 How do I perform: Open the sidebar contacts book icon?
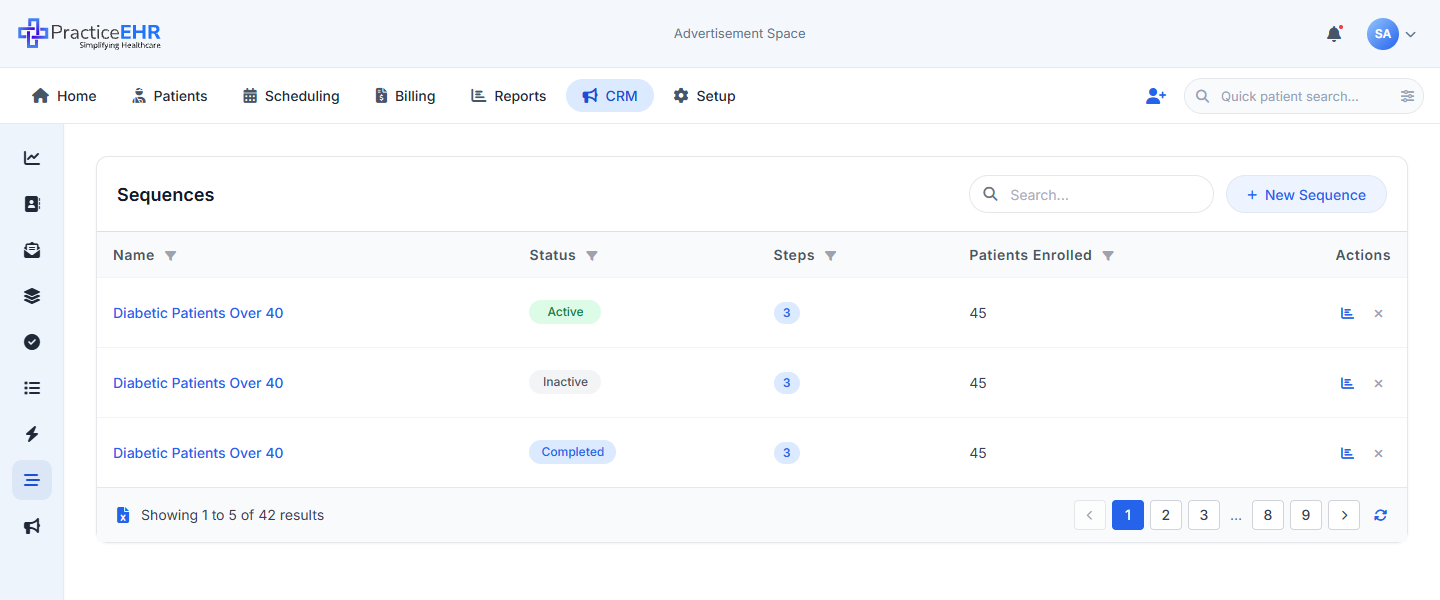click(x=32, y=204)
